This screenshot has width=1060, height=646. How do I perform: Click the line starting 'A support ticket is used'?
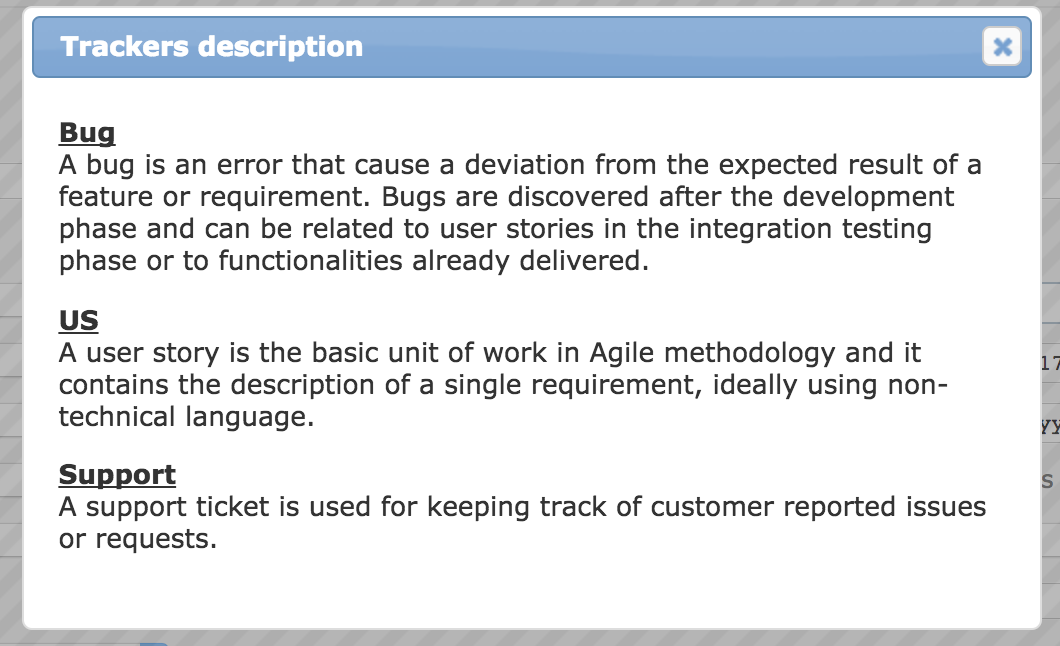(523, 507)
